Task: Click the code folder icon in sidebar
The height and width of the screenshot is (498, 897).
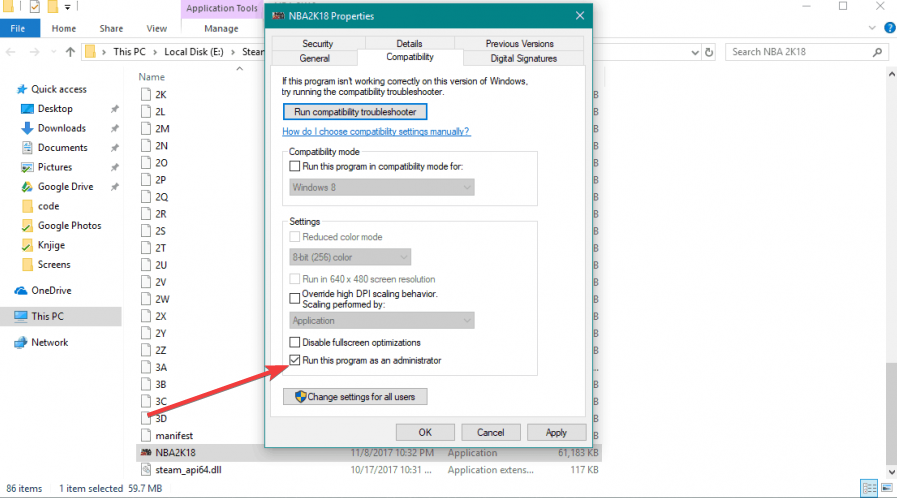Action: pos(27,206)
